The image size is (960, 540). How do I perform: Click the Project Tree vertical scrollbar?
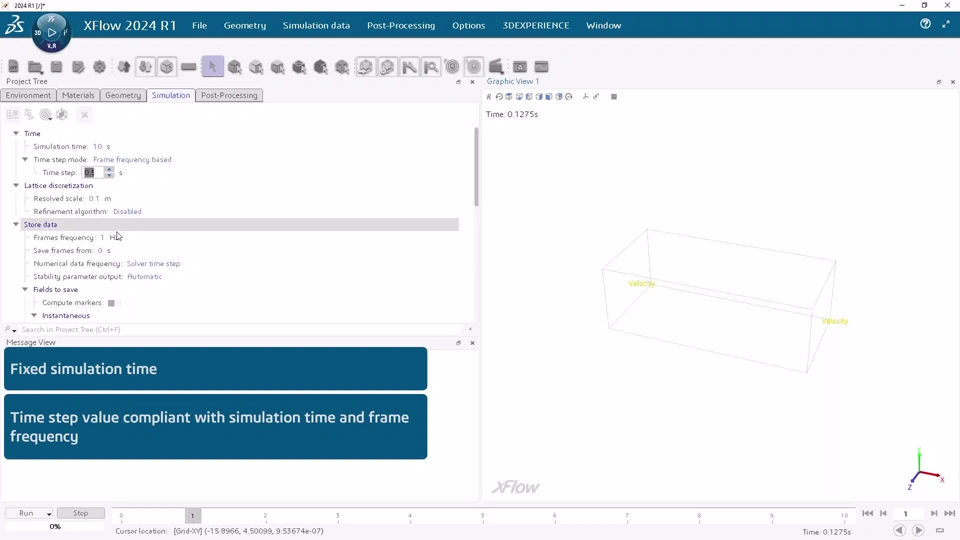pos(476,167)
